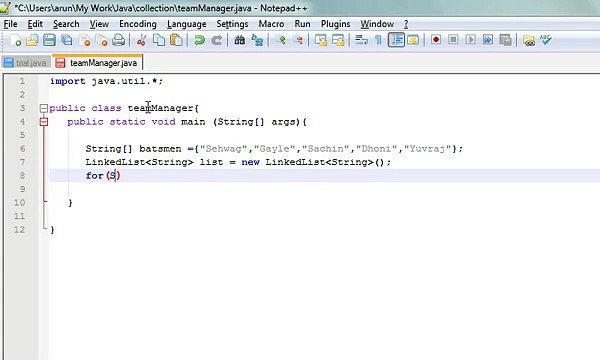This screenshot has height=360, width=600.
Task: Click the Save All icon
Action: tap(67, 40)
